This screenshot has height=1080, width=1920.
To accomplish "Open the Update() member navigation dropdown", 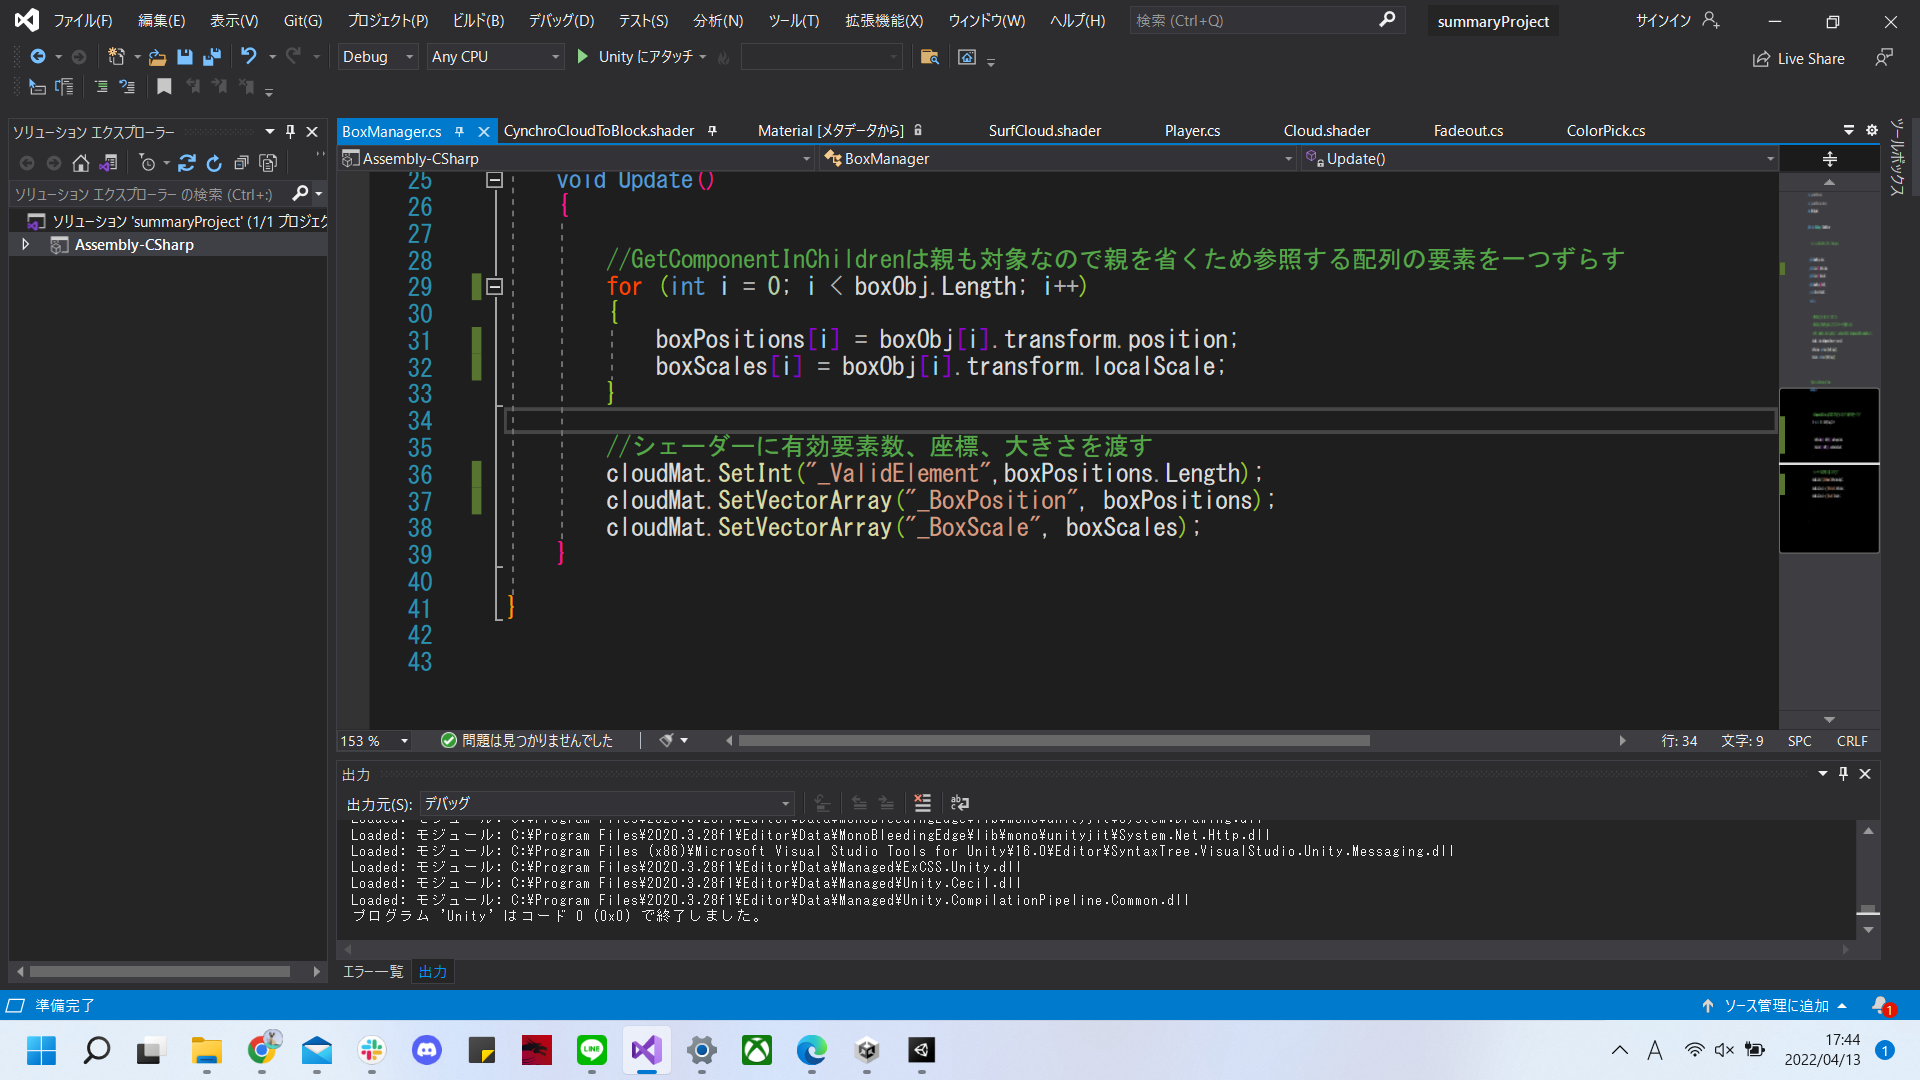I will click(1540, 159).
